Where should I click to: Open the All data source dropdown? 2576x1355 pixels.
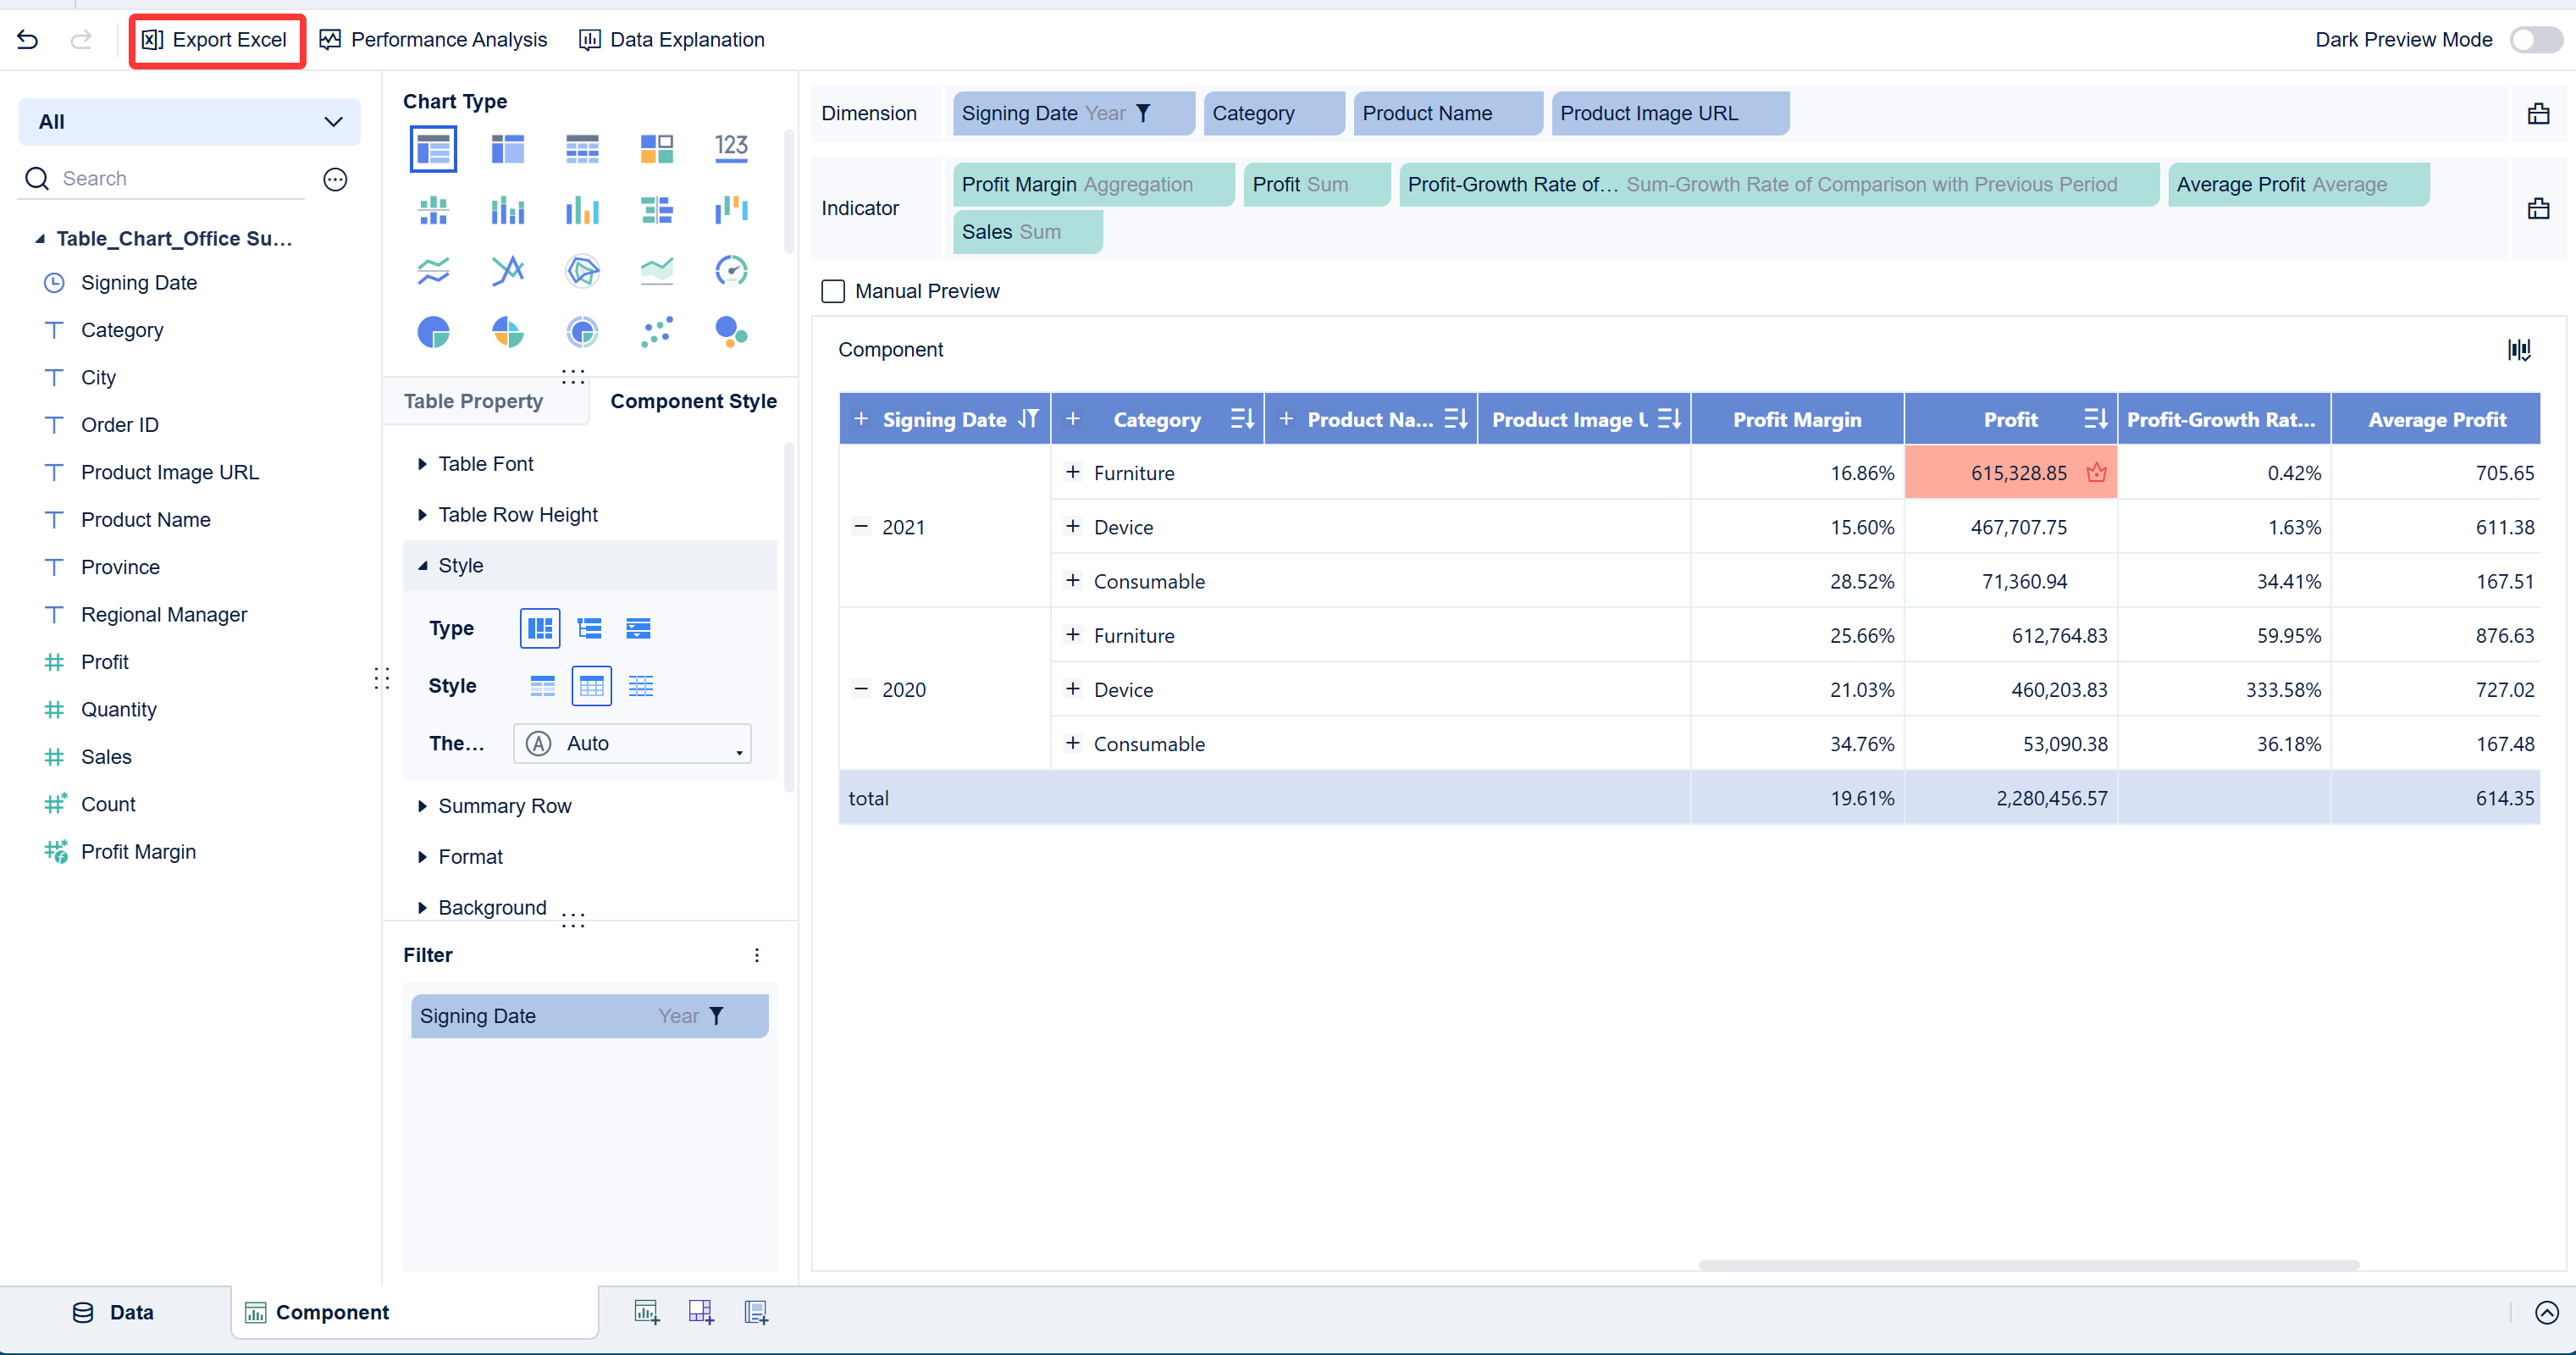click(x=189, y=122)
